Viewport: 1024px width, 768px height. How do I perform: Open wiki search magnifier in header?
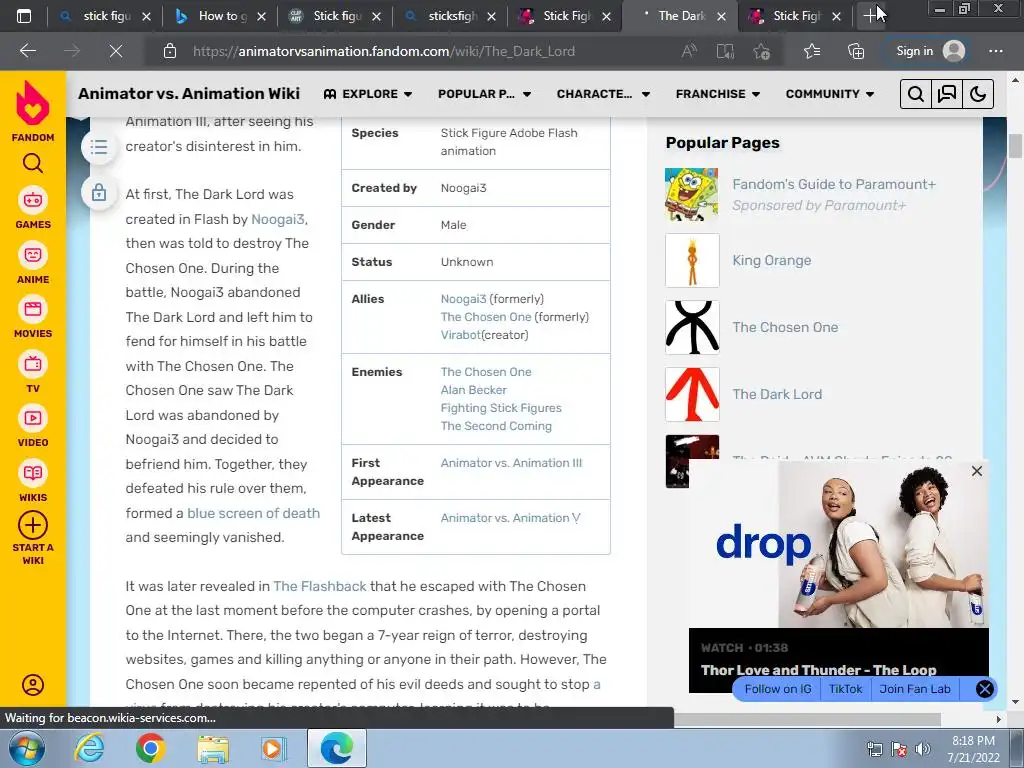pyautogui.click(x=916, y=94)
